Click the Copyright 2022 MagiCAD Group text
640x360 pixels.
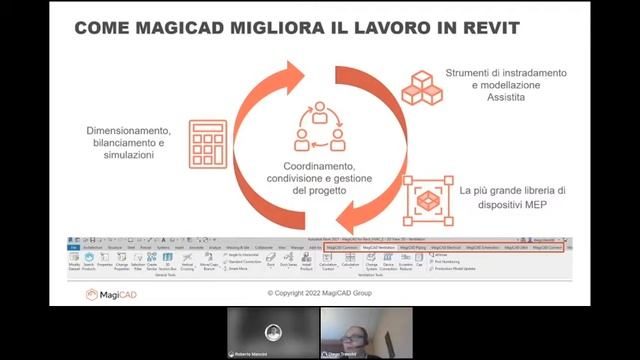tap(320, 293)
